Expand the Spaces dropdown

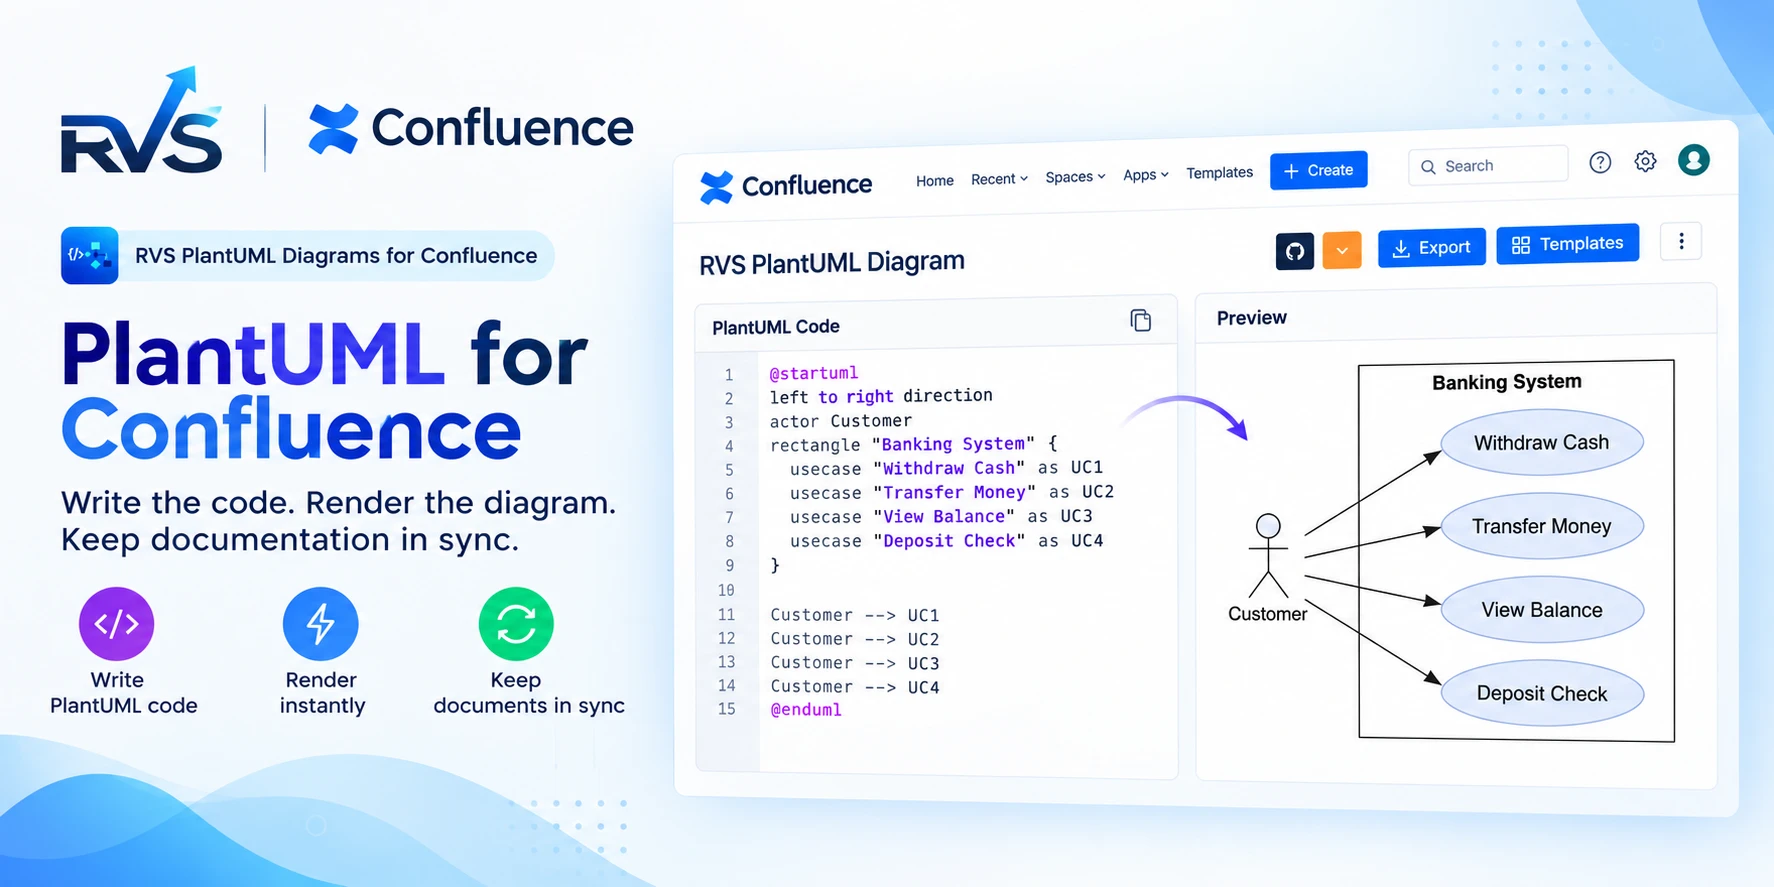click(1075, 177)
